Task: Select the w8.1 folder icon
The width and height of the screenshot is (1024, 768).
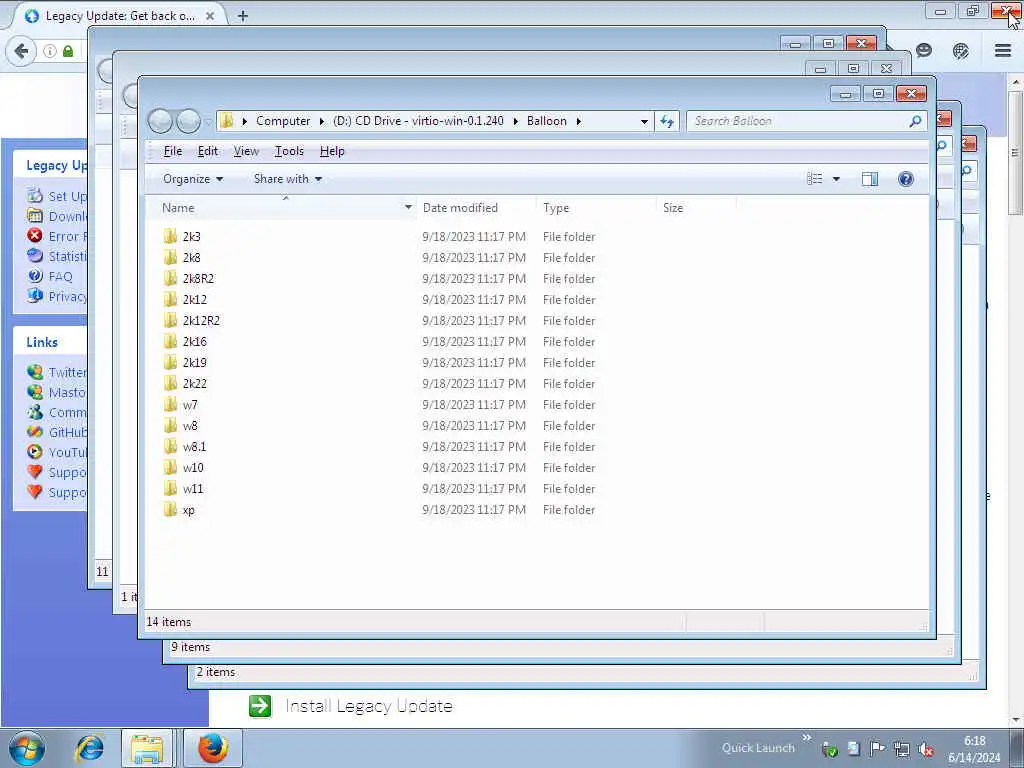Action: [x=170, y=446]
